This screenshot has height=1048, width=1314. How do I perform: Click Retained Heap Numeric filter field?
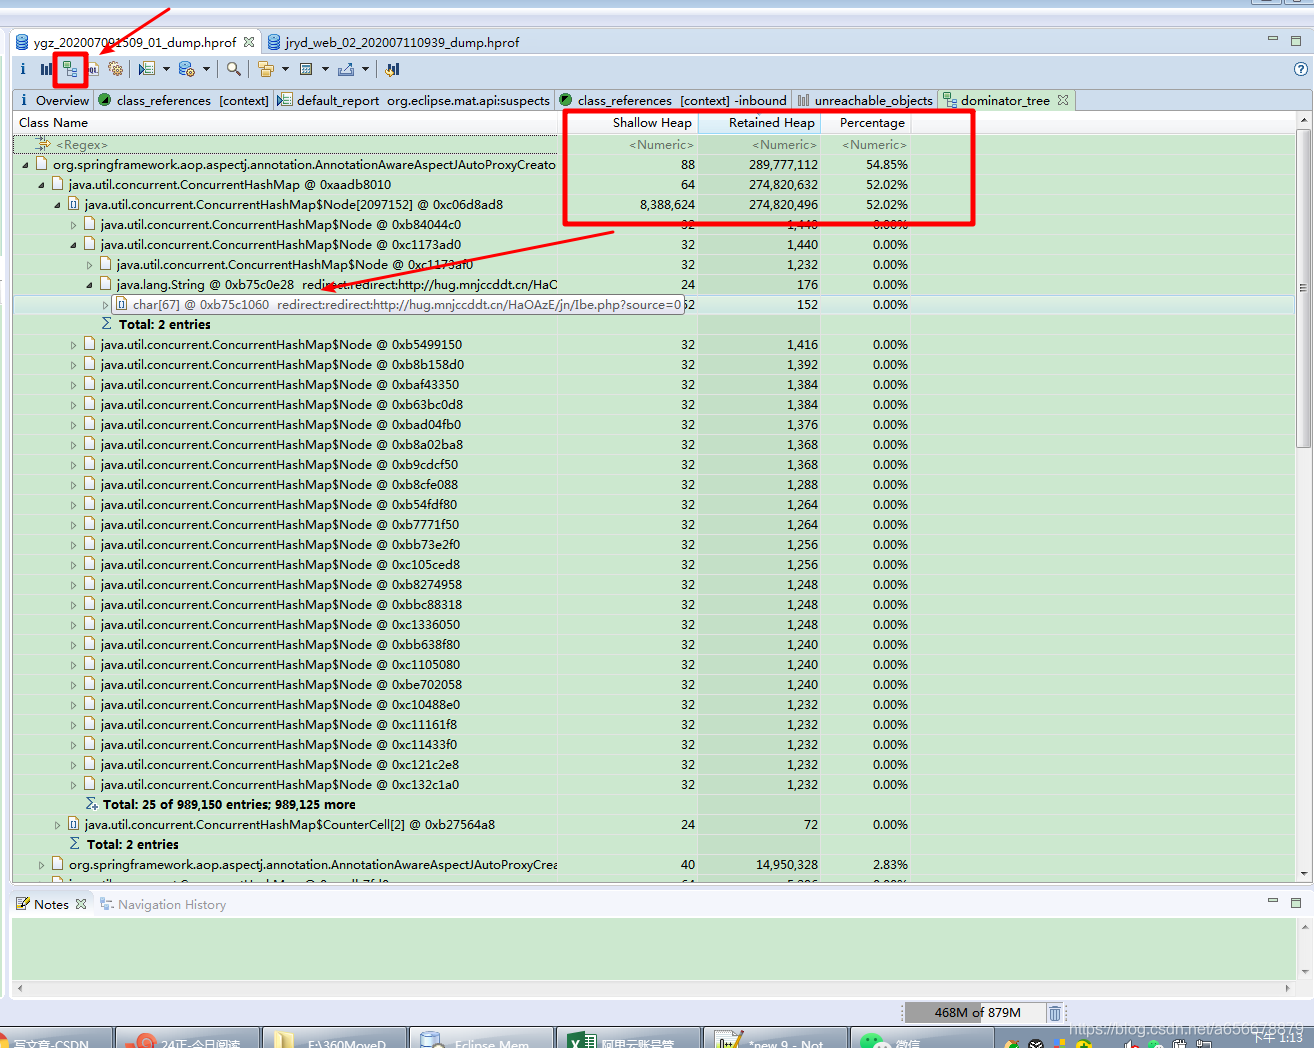coord(759,144)
